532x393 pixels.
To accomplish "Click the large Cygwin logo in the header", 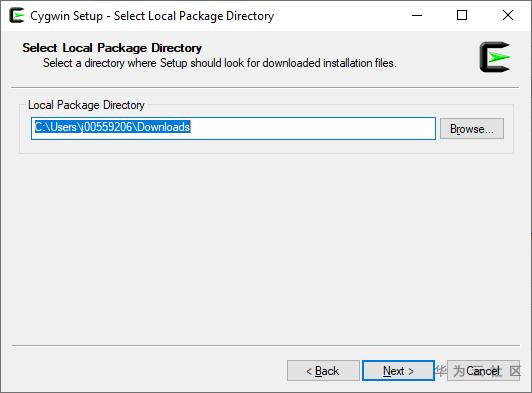I will tap(495, 57).
